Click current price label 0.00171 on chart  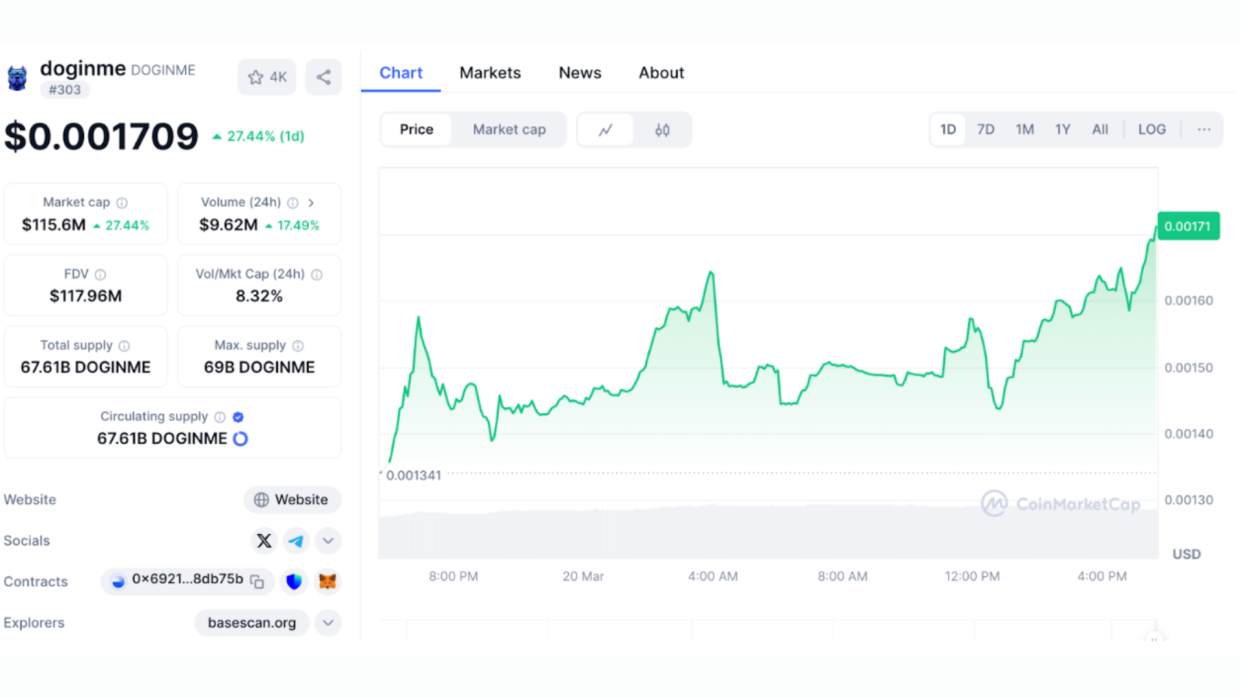pos(1188,226)
